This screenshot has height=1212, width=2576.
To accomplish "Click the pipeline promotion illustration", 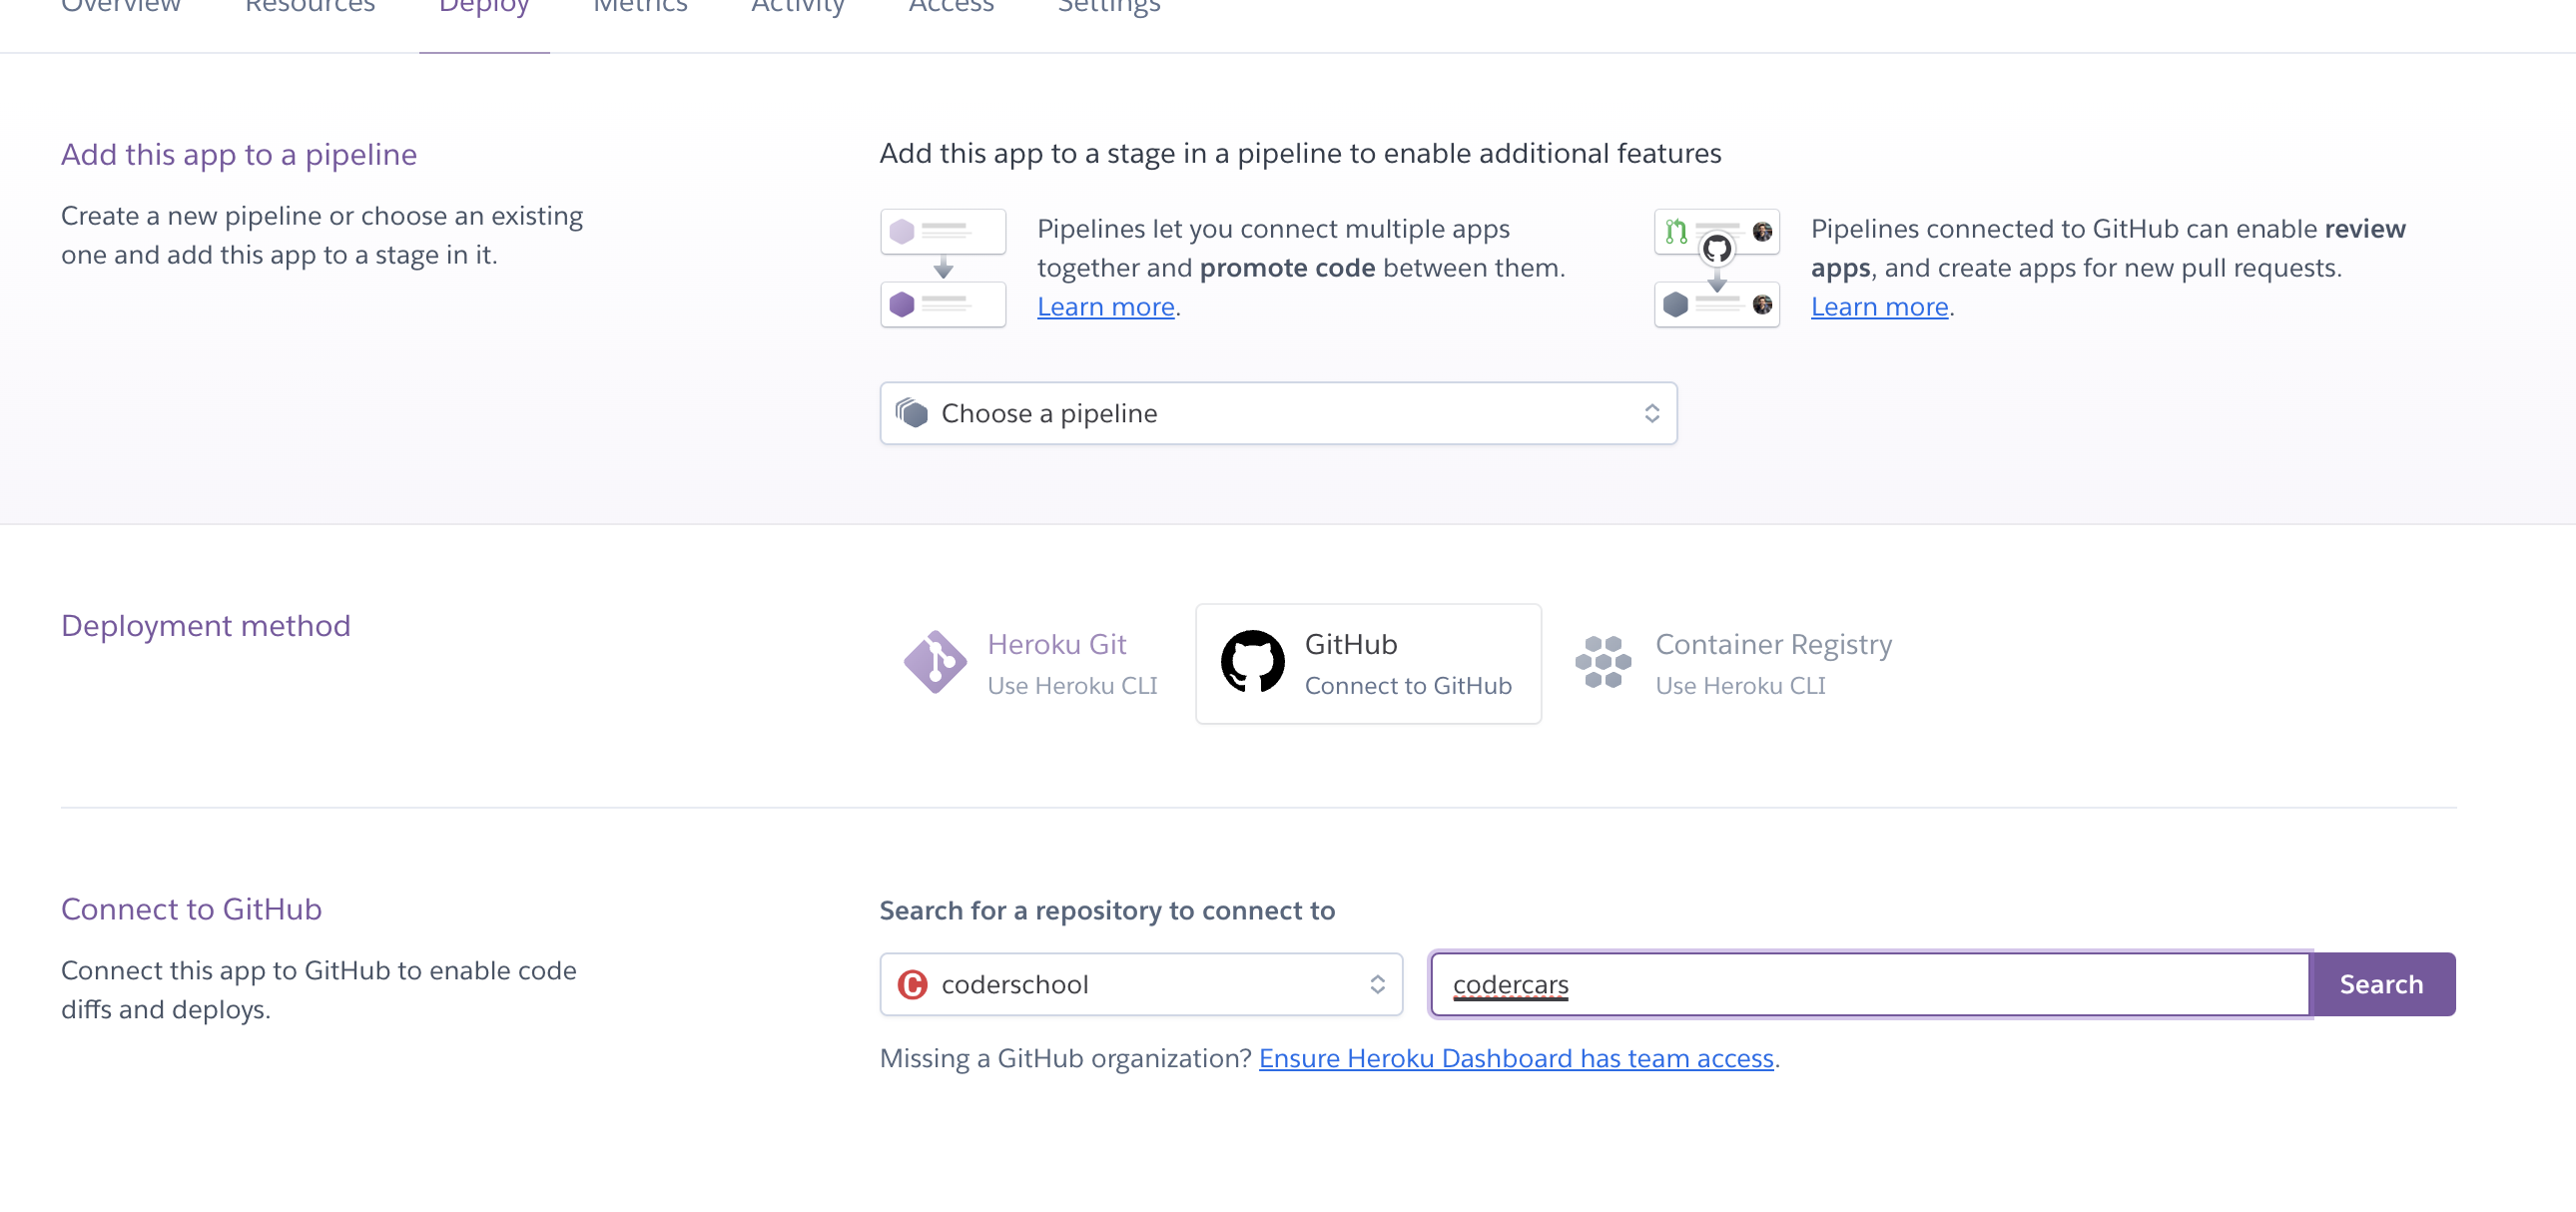I will coord(943,268).
